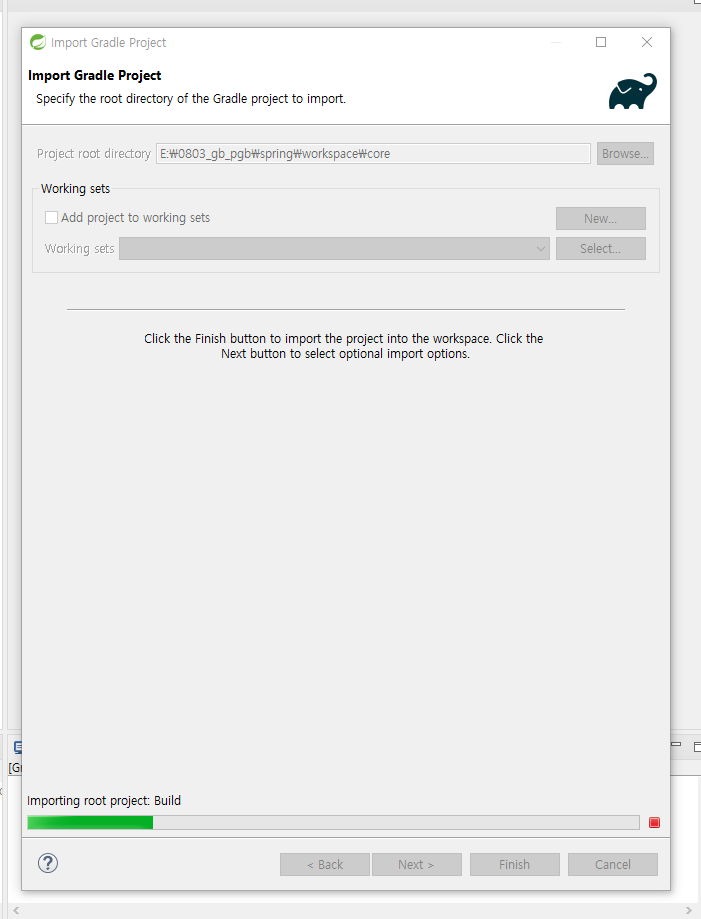Open help via the question mark icon

tap(48, 863)
